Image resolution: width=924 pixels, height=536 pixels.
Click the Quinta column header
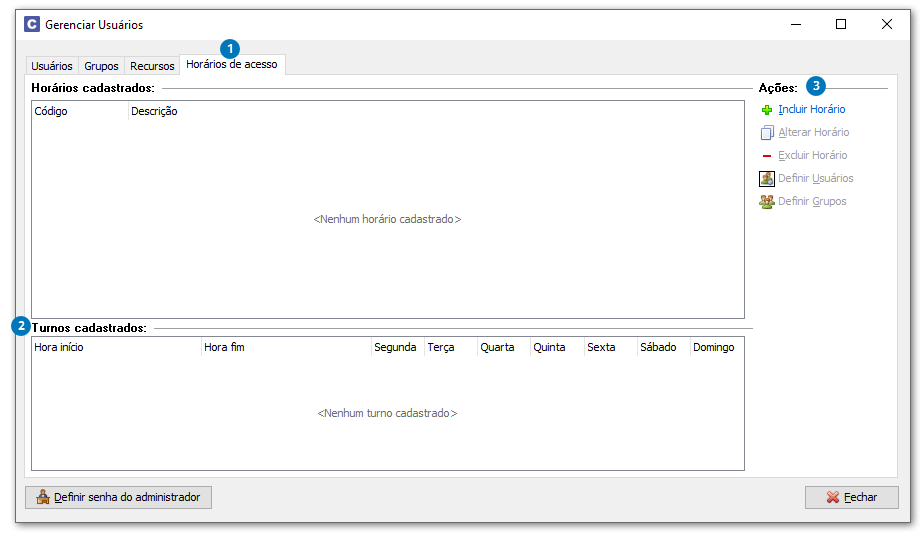[557, 348]
